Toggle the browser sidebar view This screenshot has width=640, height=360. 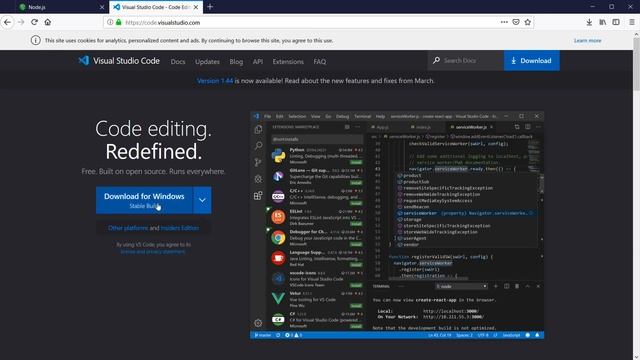pyautogui.click(x=616, y=22)
